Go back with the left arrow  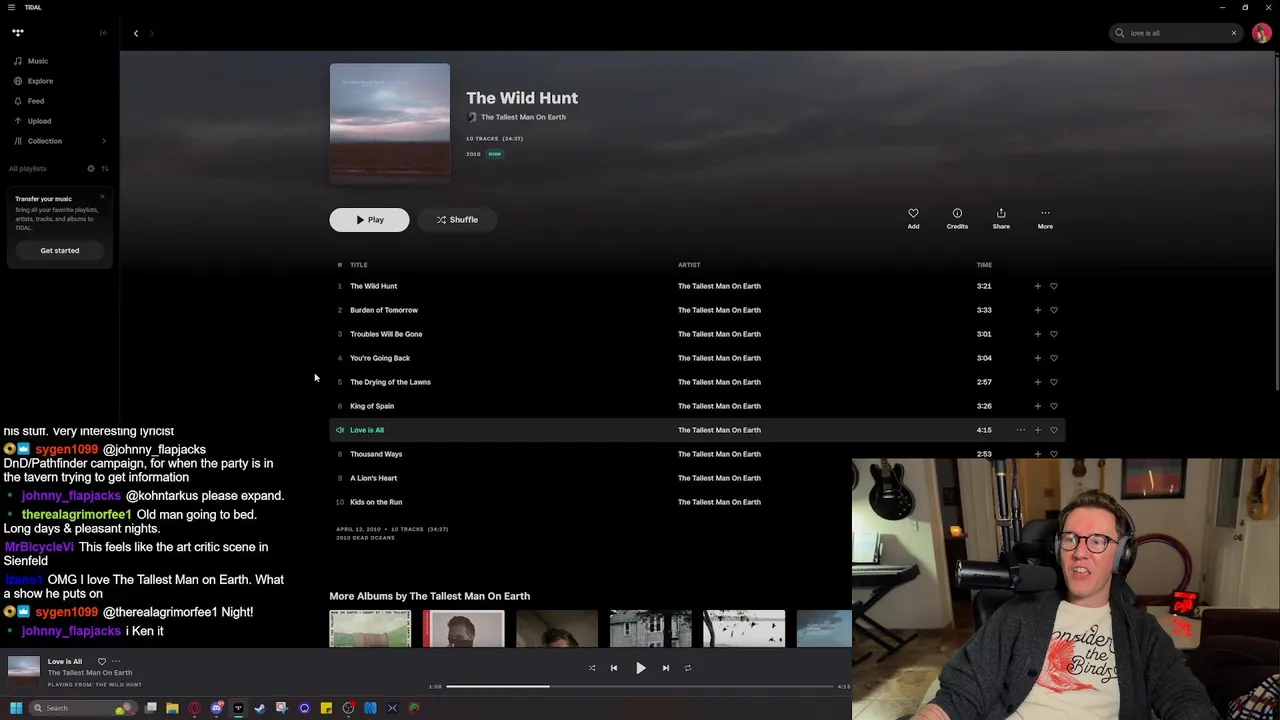(x=136, y=33)
